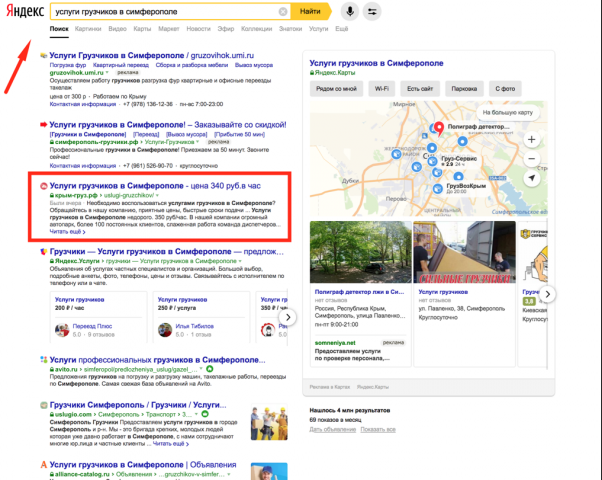Open the Видео tab
Screen dimensions: 602x480
117,29
